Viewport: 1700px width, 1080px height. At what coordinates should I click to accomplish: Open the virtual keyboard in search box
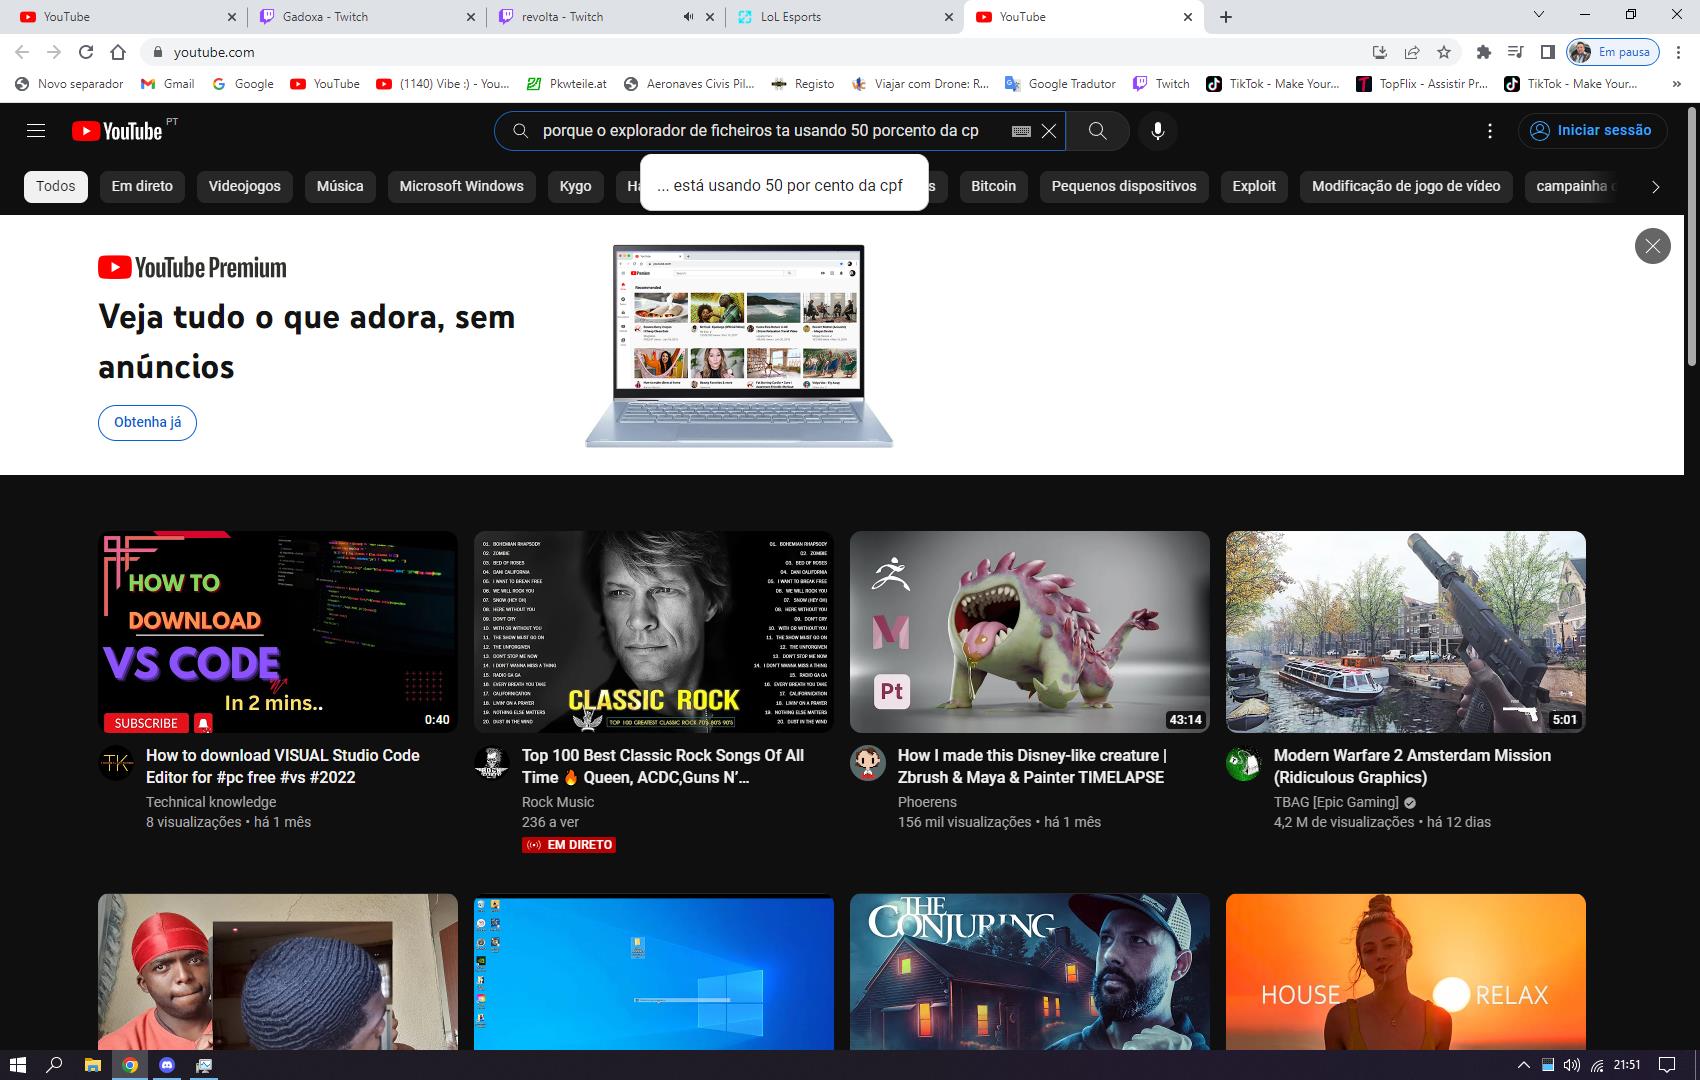point(1021,131)
